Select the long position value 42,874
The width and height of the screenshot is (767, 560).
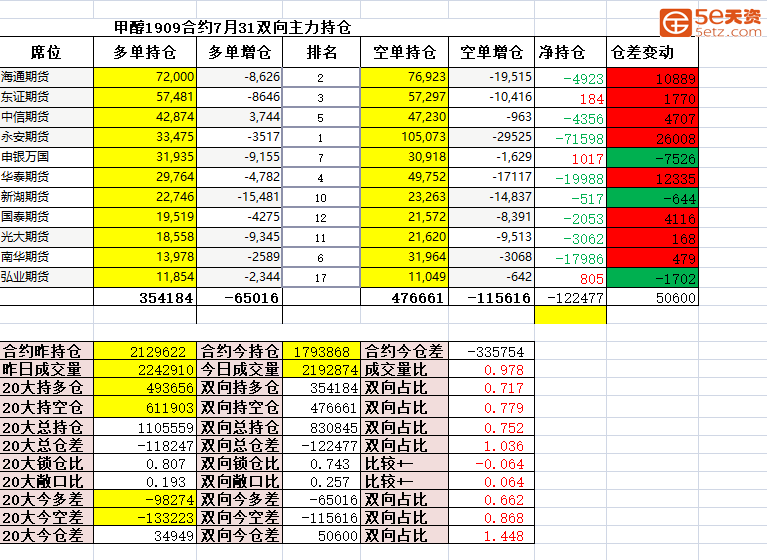tap(145, 117)
